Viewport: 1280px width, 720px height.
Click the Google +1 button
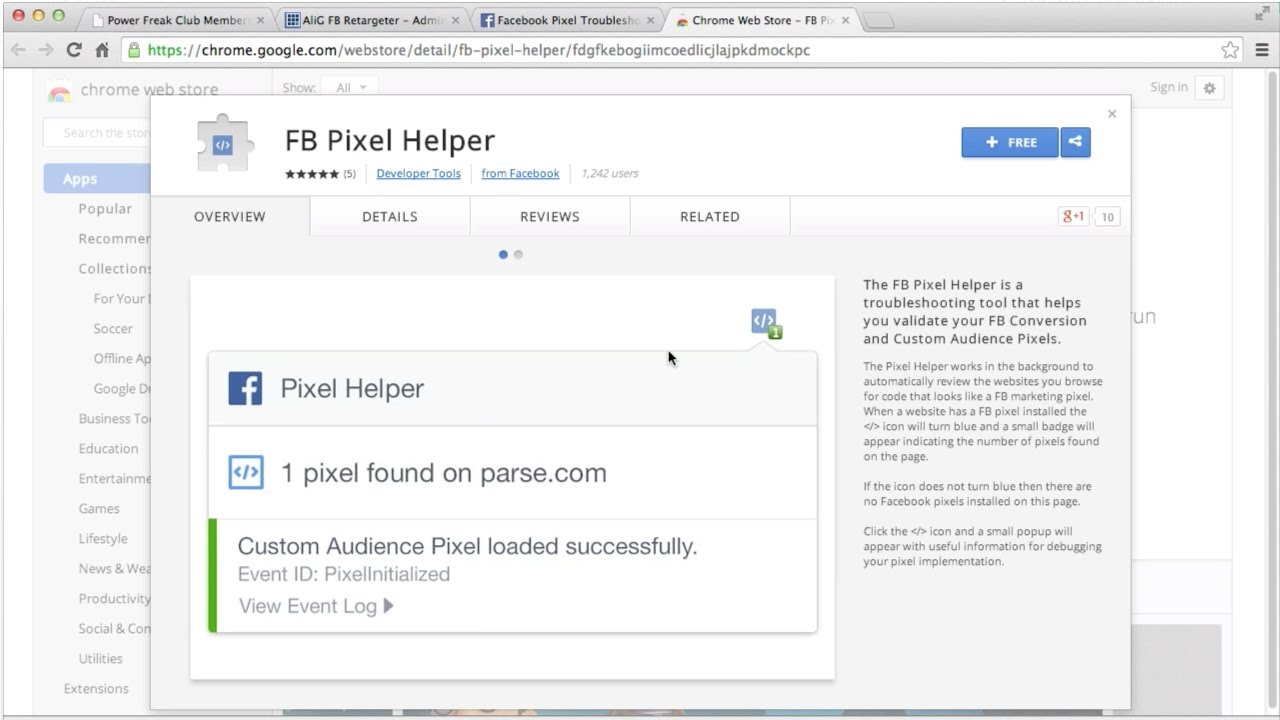(1073, 216)
